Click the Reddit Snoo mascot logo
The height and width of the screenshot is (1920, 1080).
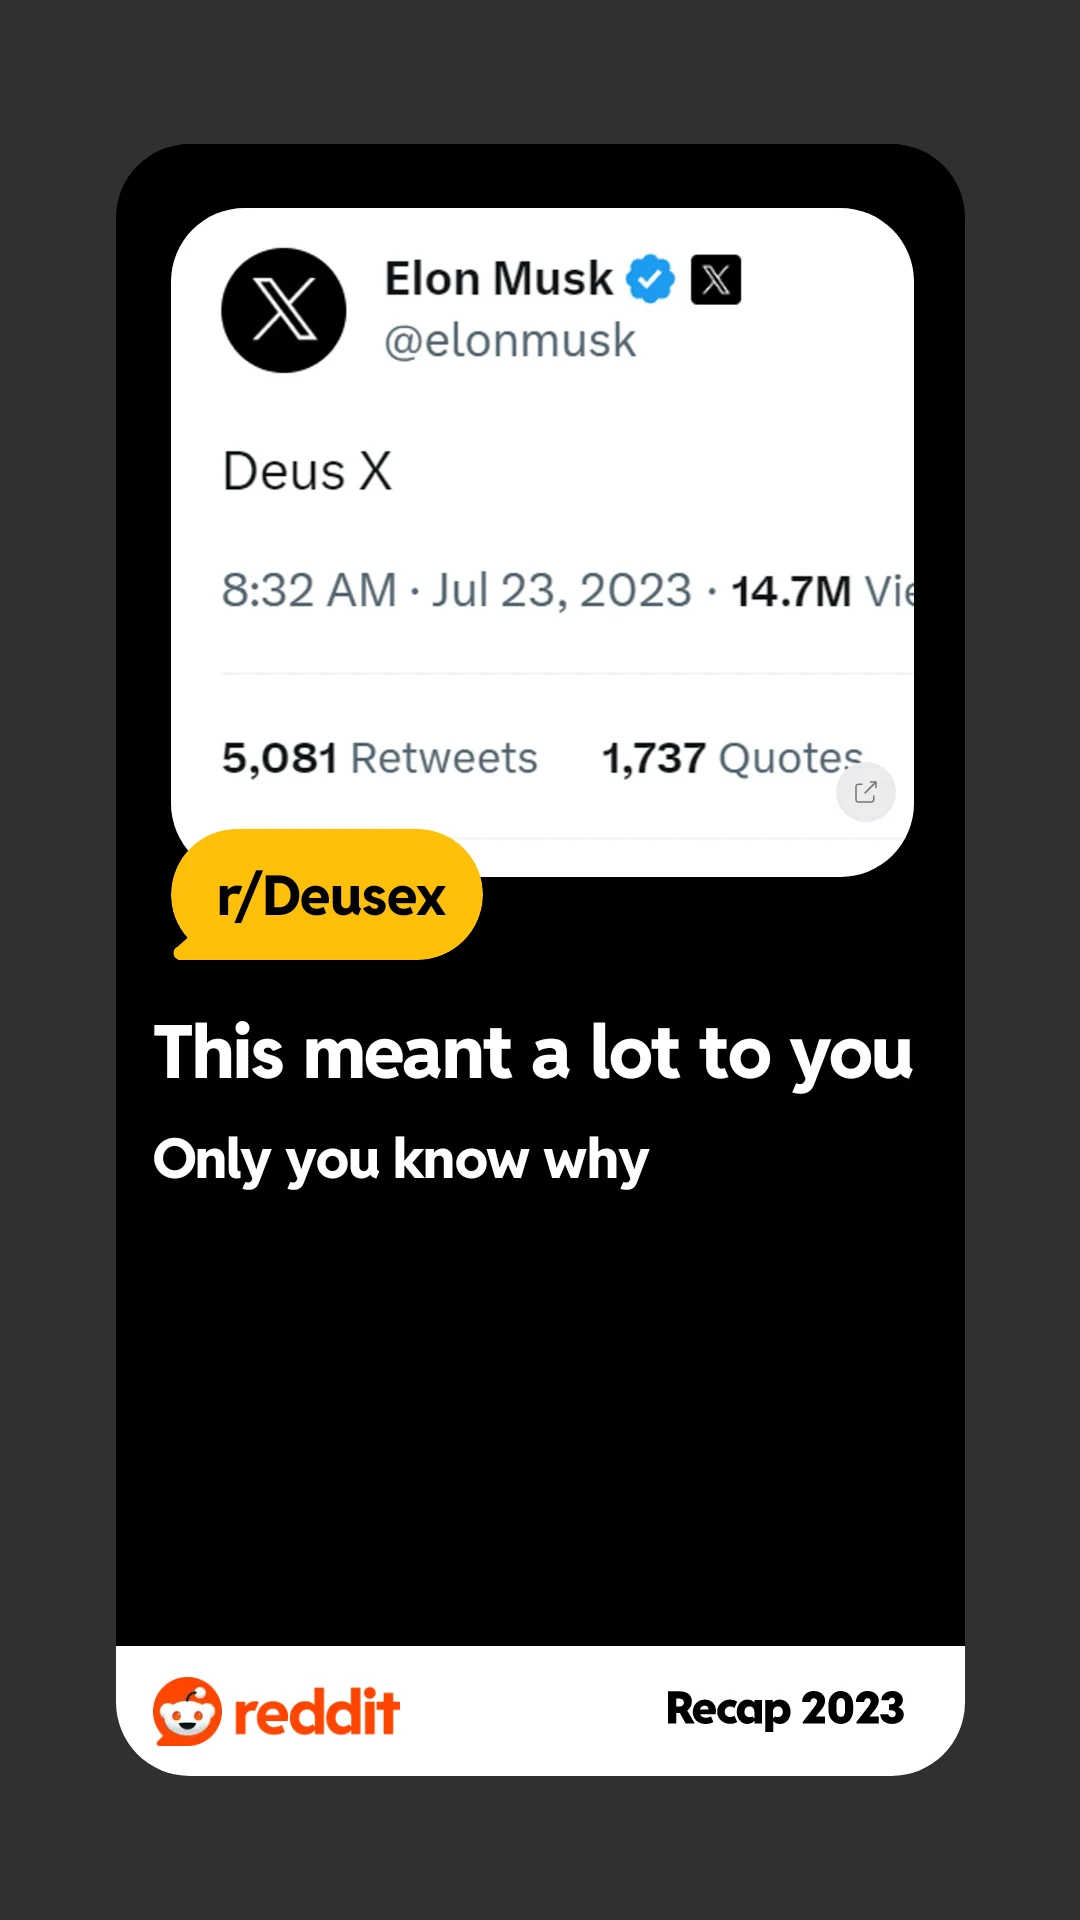(187, 1712)
